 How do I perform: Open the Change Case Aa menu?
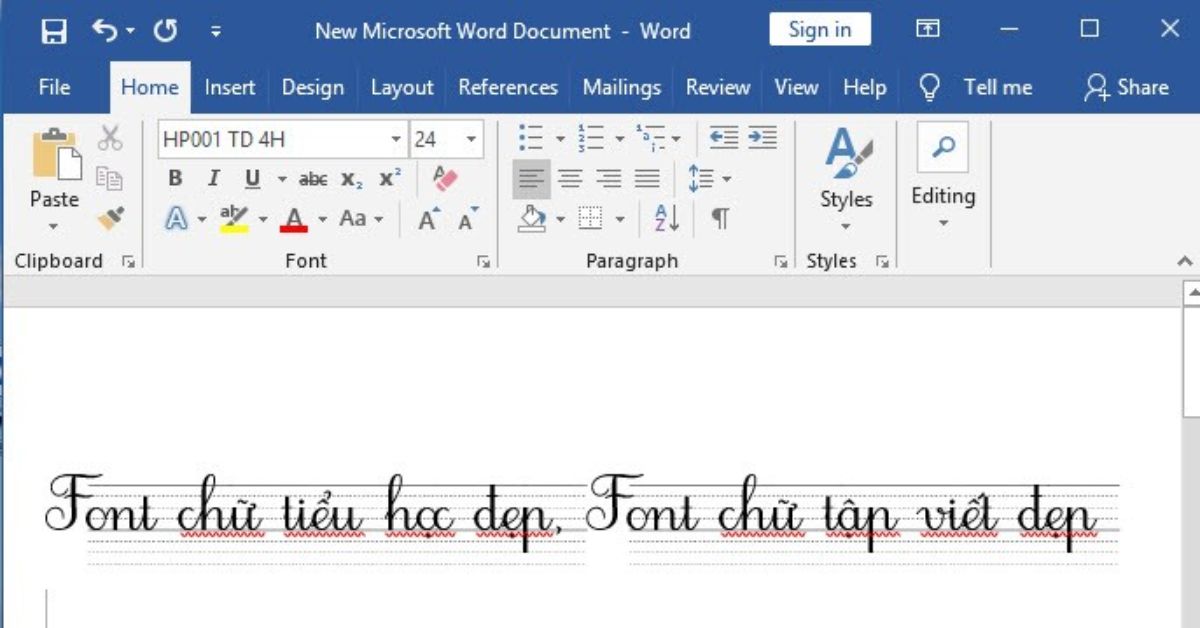(361, 218)
